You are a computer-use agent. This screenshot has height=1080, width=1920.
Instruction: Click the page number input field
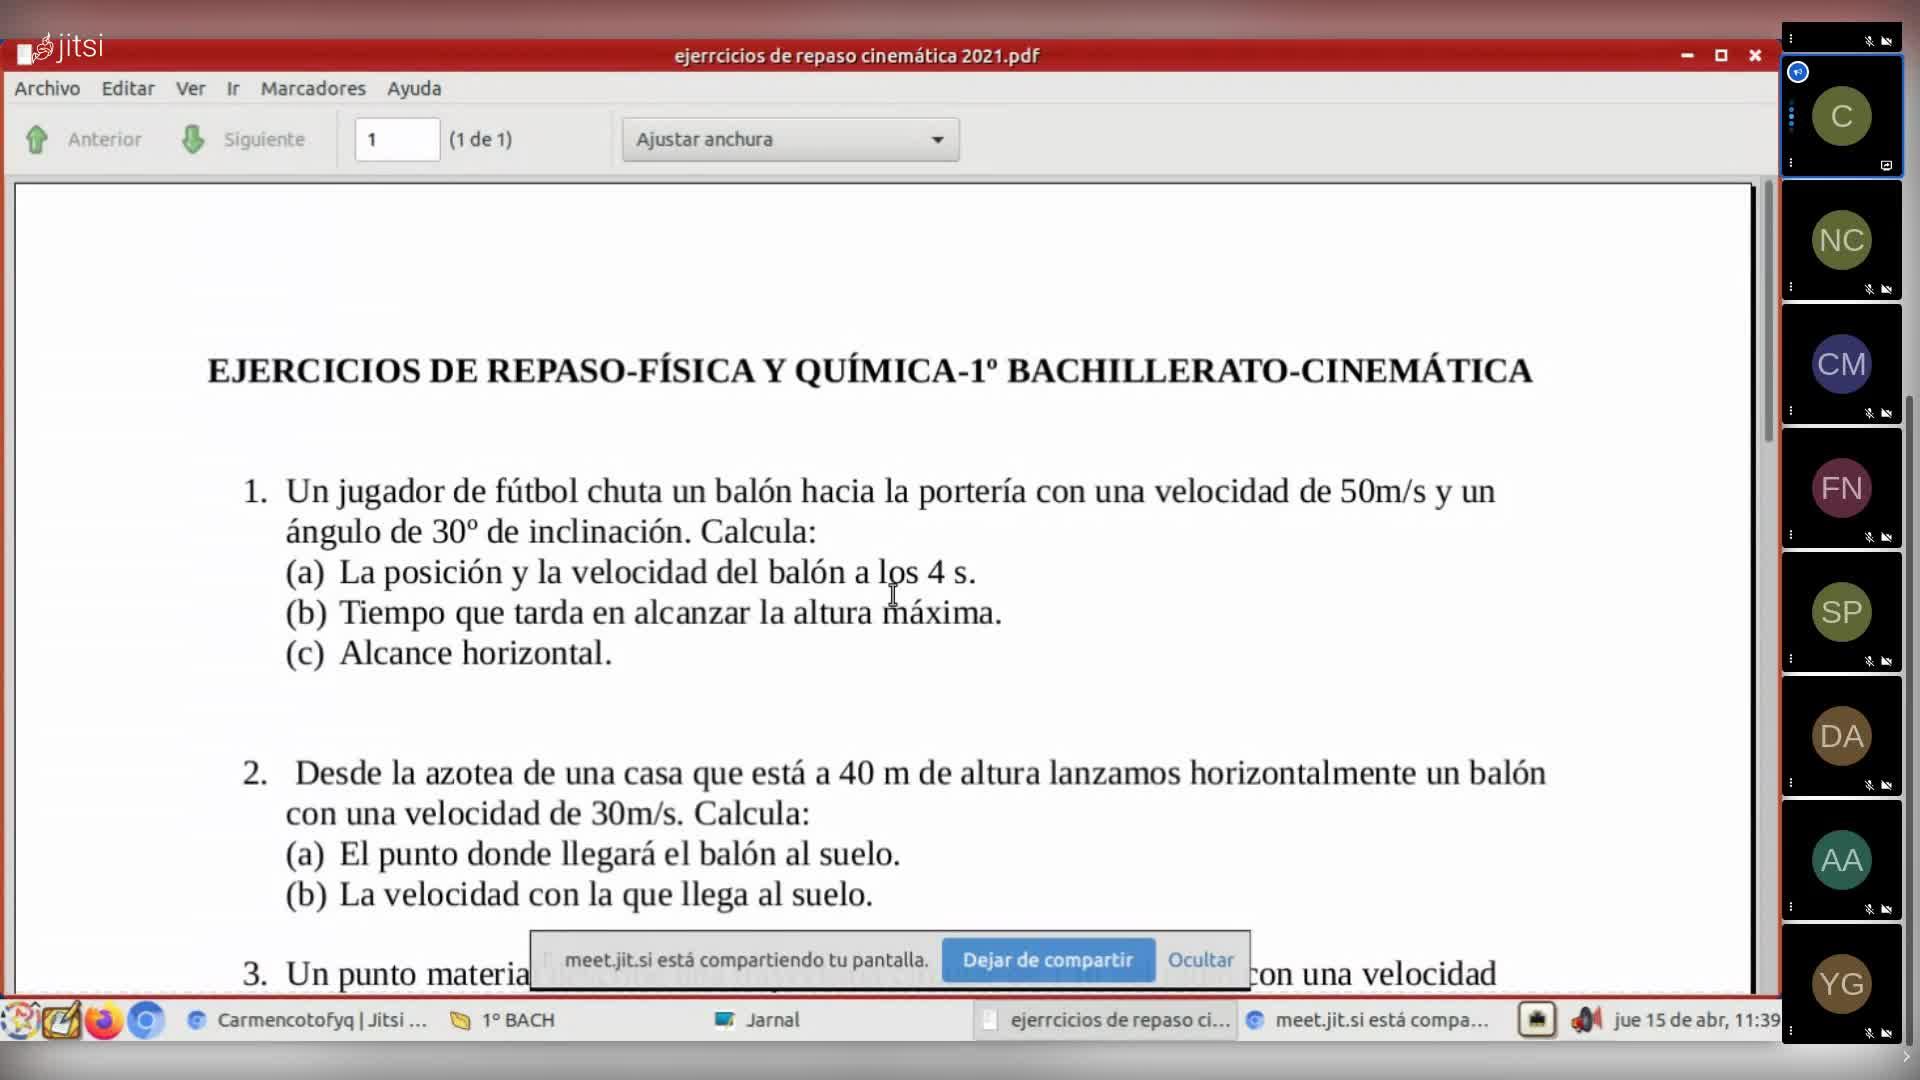coord(397,140)
